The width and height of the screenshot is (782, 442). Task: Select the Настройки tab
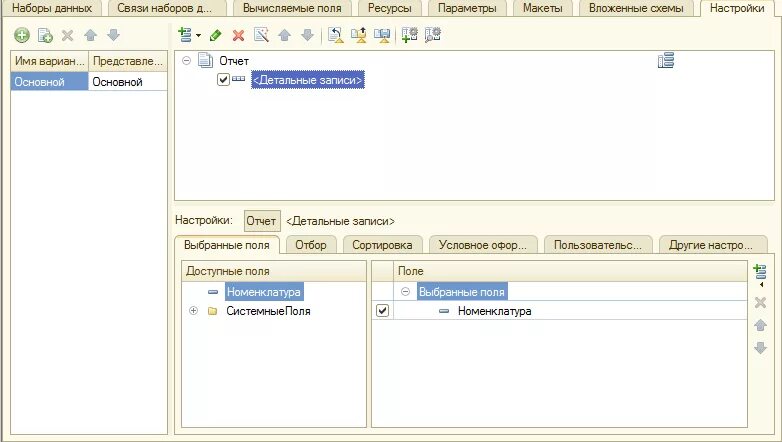click(737, 8)
